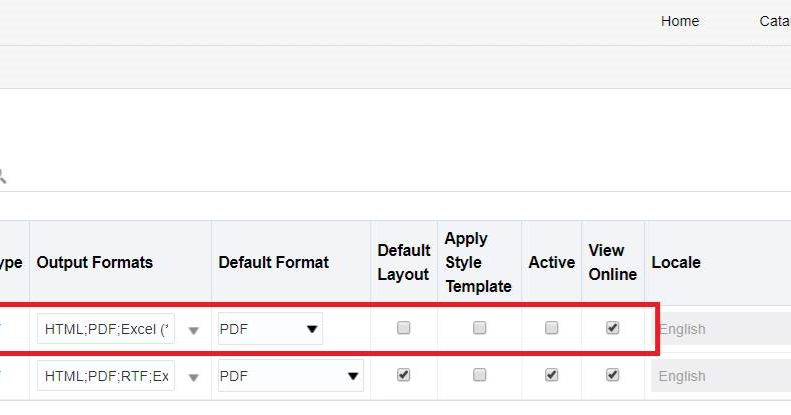Viewport: 791px width, 415px height.
Task: Check Apply Style Template in the HTML;PDF;RTF row
Action: pos(480,375)
